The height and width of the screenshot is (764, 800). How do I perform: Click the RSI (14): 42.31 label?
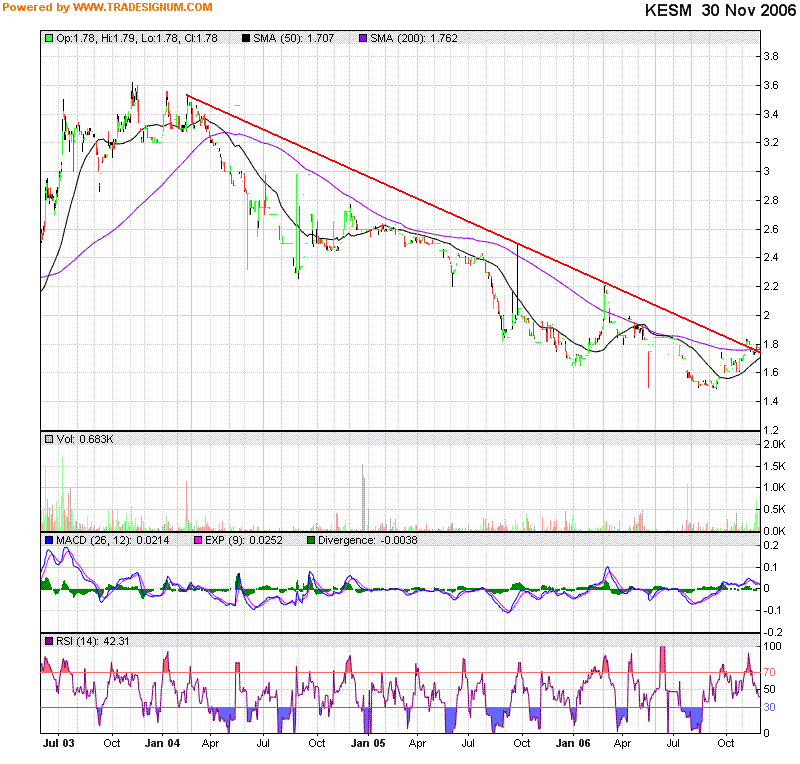pos(92,641)
